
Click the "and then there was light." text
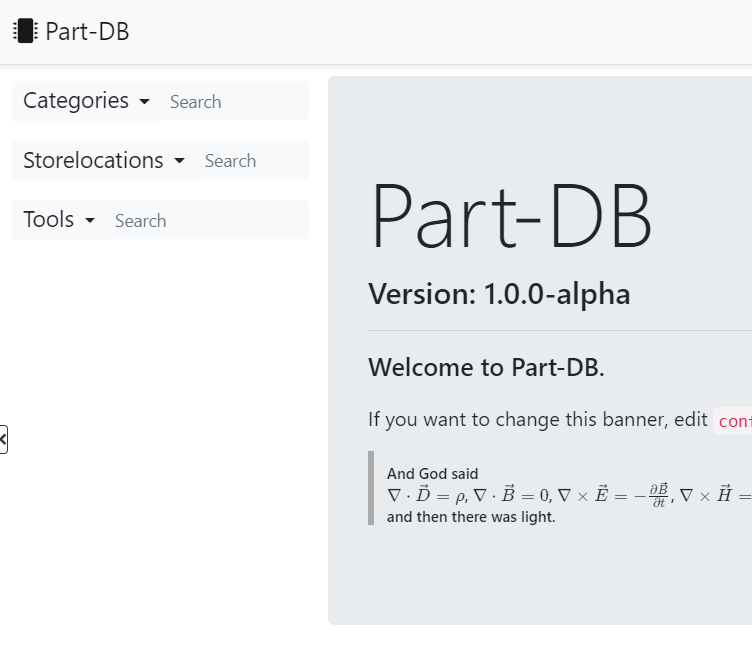click(471, 517)
